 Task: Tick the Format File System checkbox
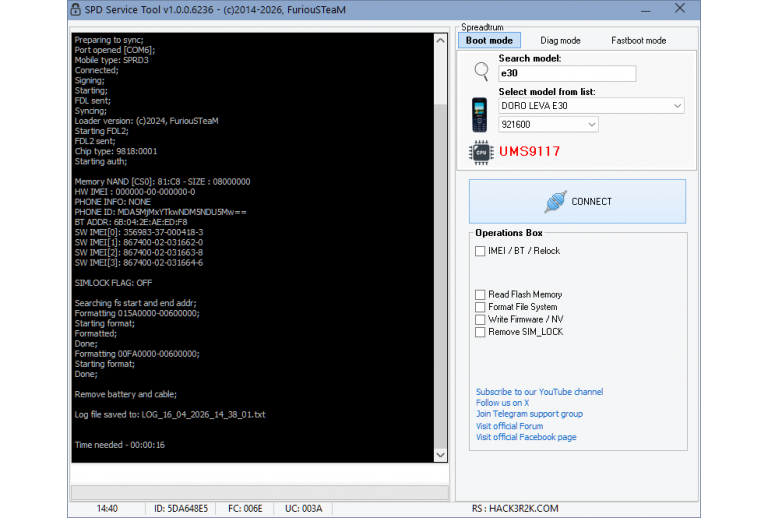[480, 307]
